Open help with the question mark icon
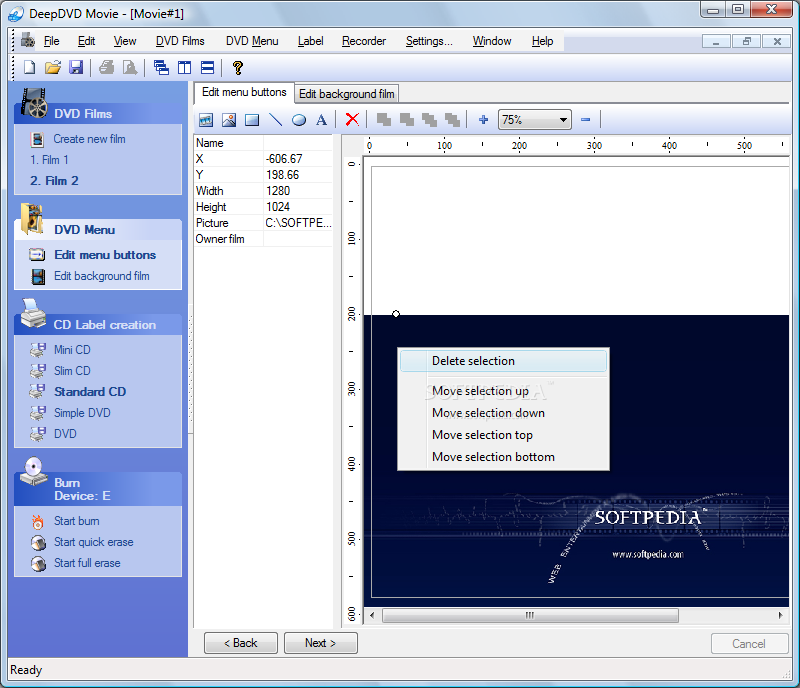The width and height of the screenshot is (800, 688). 237,67
